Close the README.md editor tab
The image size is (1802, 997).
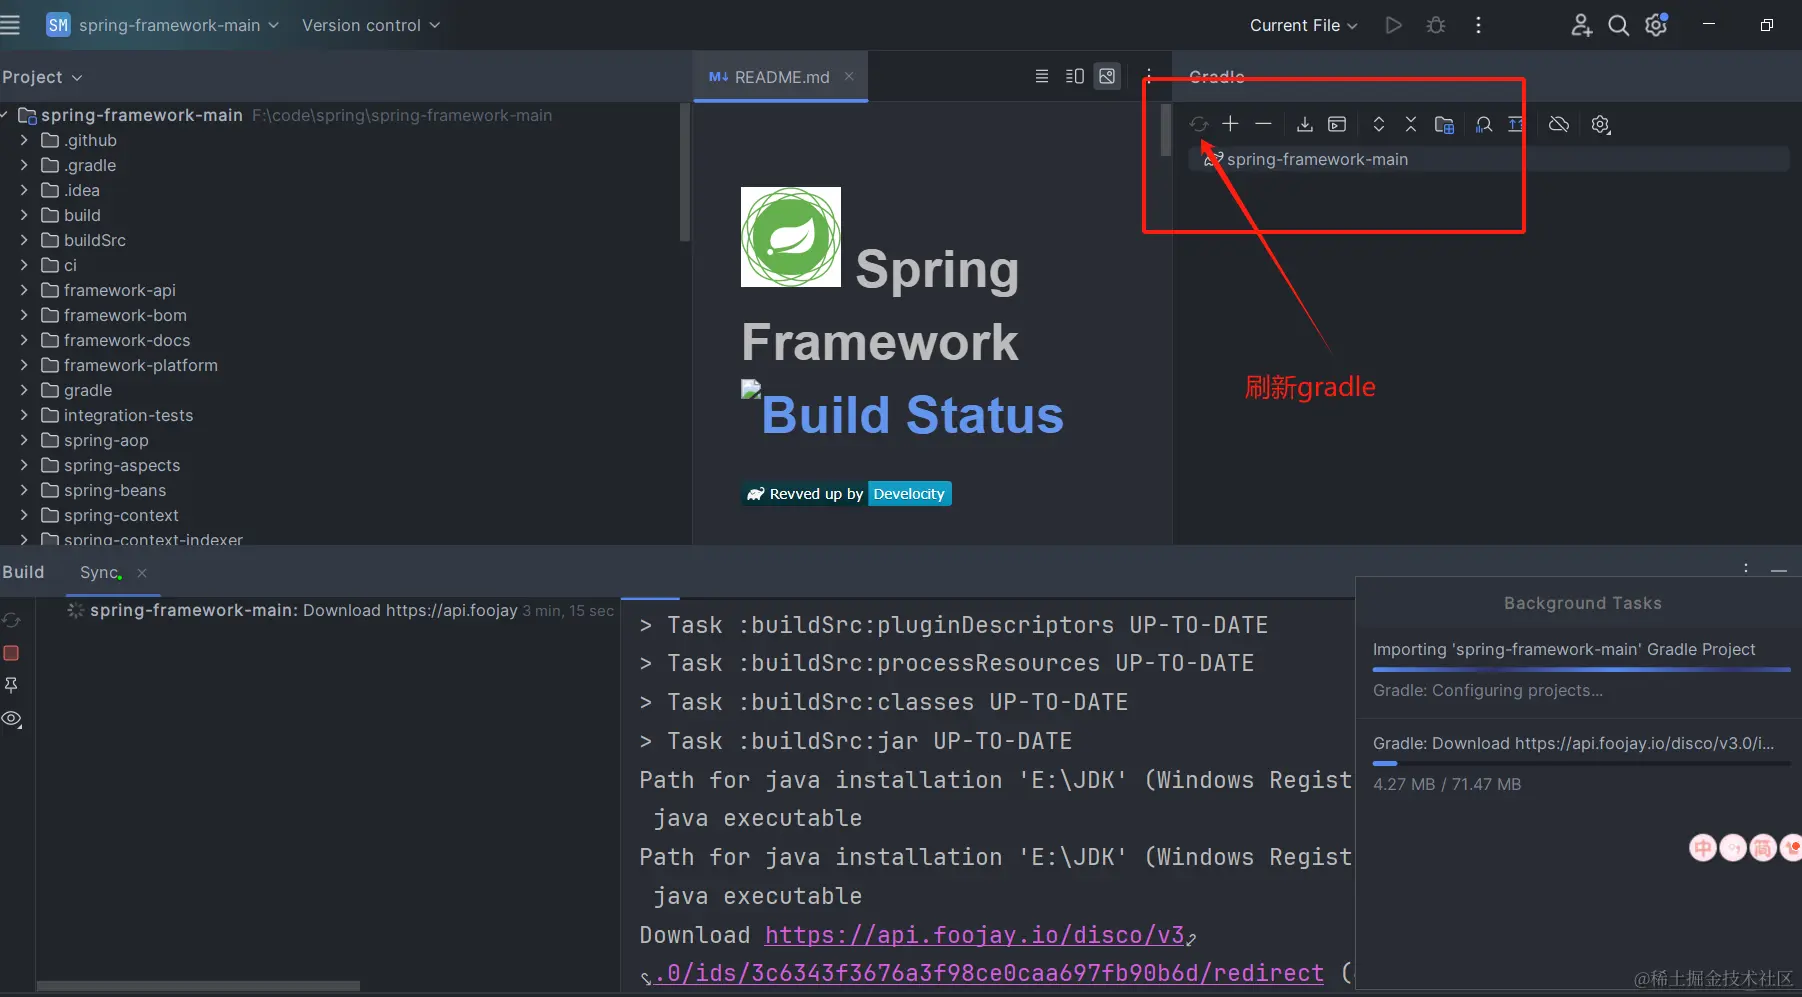(849, 76)
